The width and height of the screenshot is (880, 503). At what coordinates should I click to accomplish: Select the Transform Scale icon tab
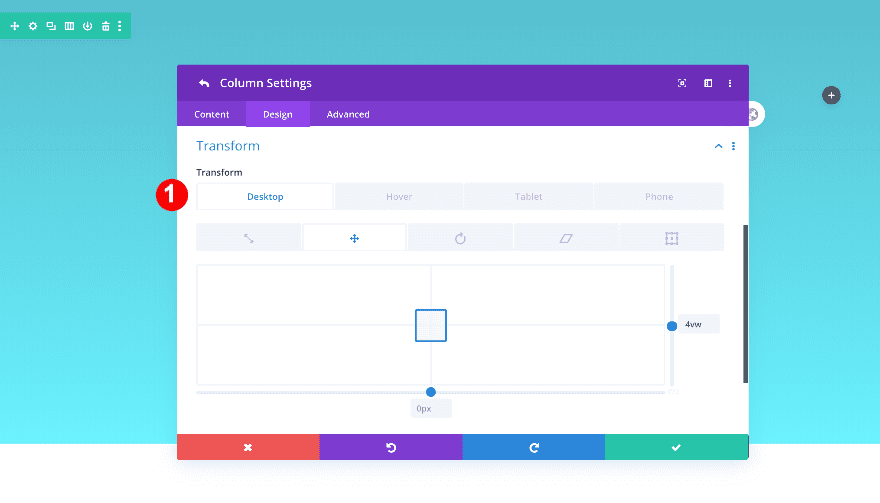point(249,238)
